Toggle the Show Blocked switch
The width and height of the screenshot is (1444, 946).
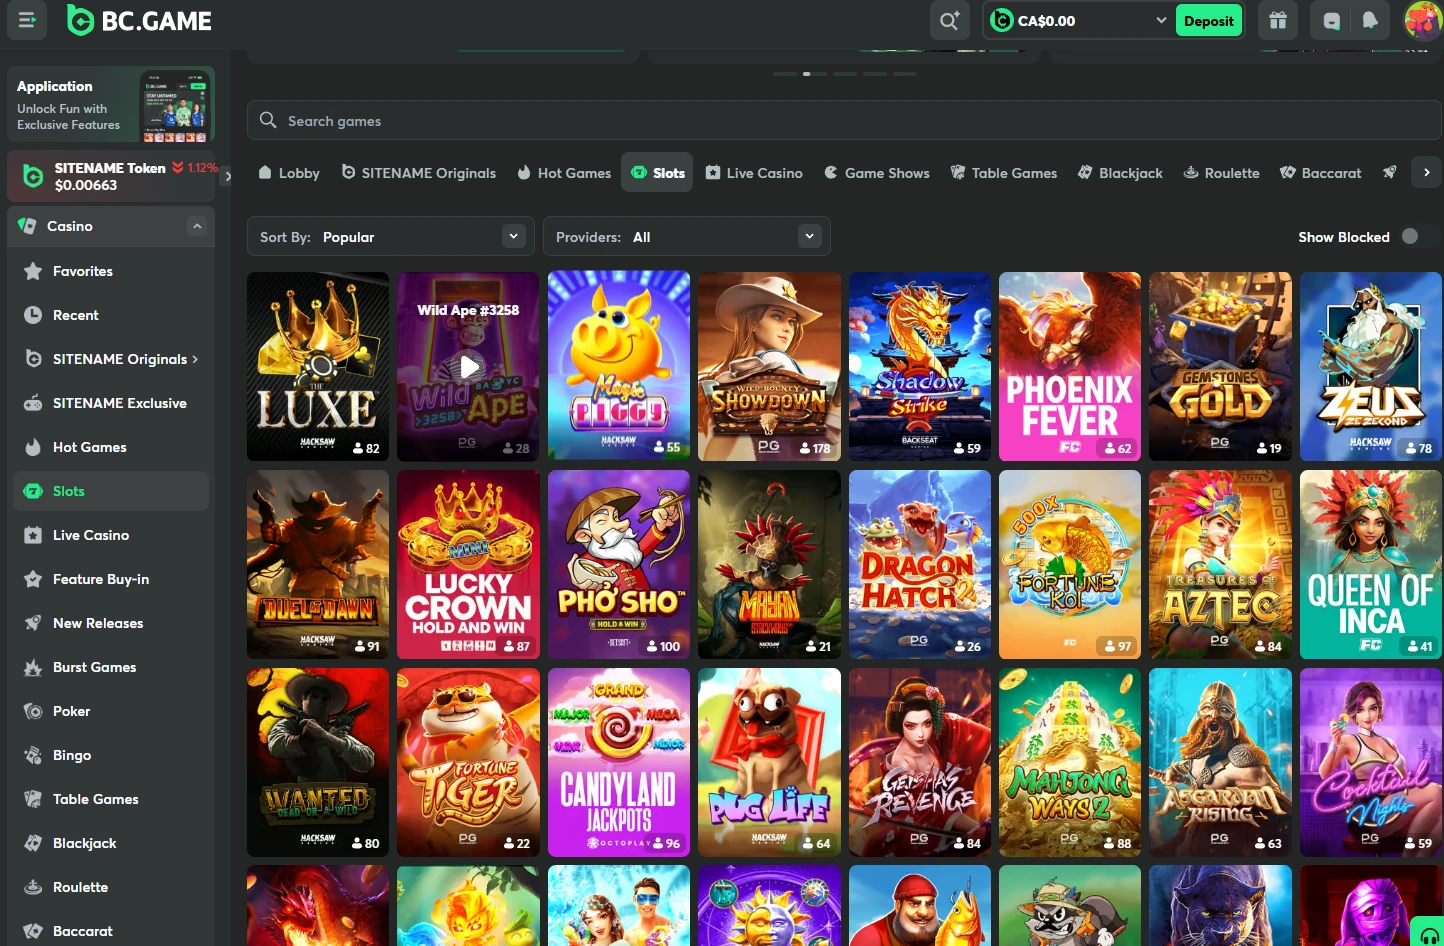tap(1411, 236)
